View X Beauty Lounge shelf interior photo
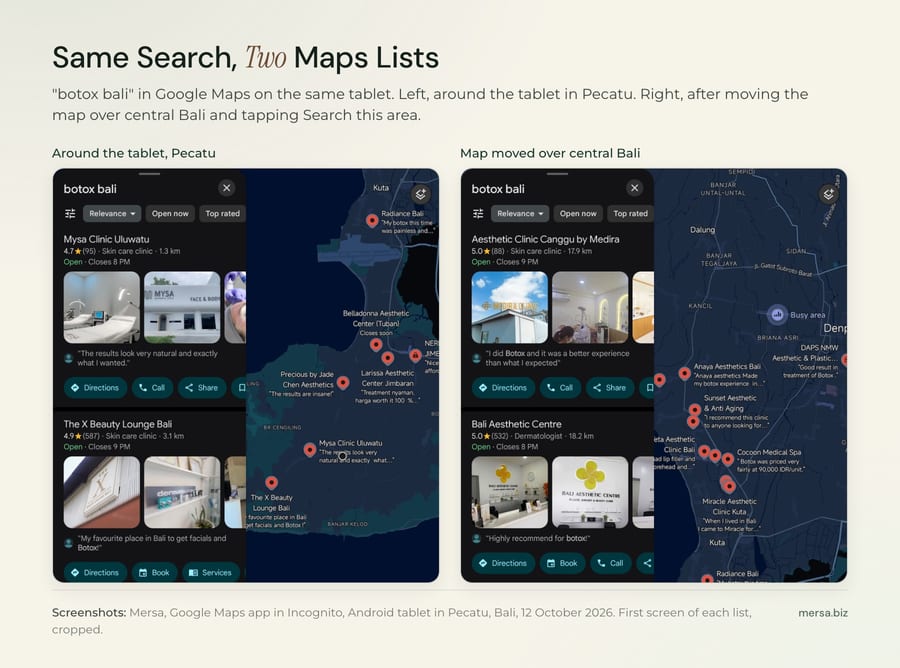900x668 pixels. [x=182, y=492]
